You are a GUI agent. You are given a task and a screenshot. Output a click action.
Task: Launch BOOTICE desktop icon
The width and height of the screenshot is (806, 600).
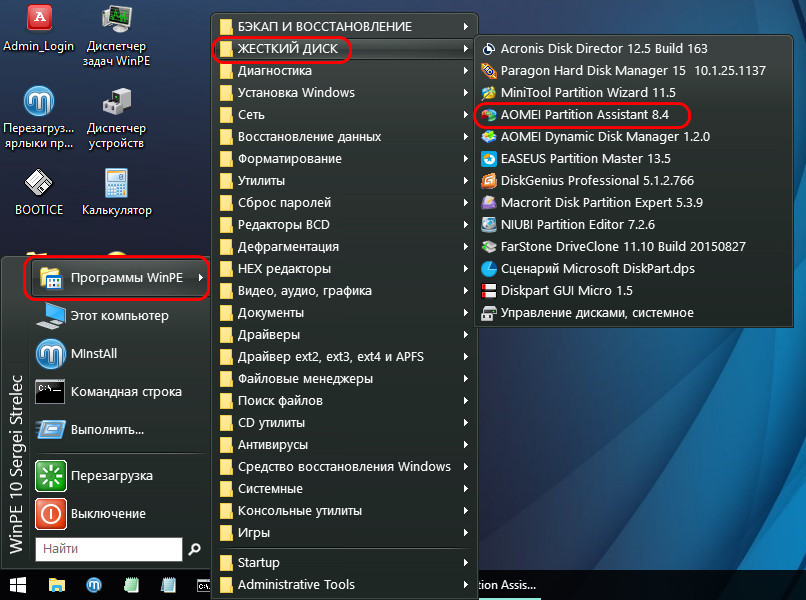(x=39, y=192)
